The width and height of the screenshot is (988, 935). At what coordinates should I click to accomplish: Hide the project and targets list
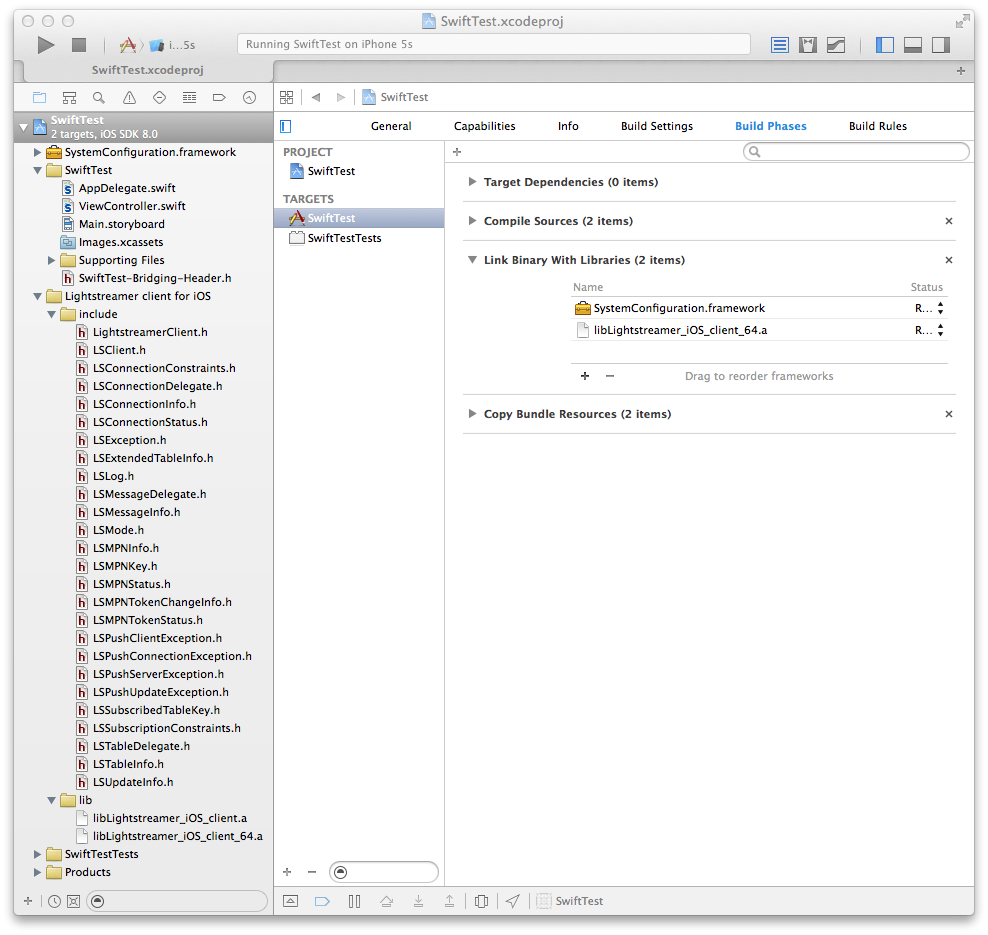point(285,127)
